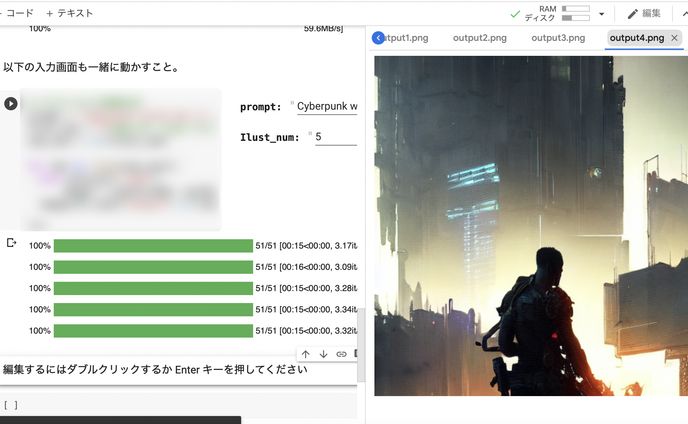688x424 pixels.
Task: Move cell down with arrow icon
Action: 323,354
